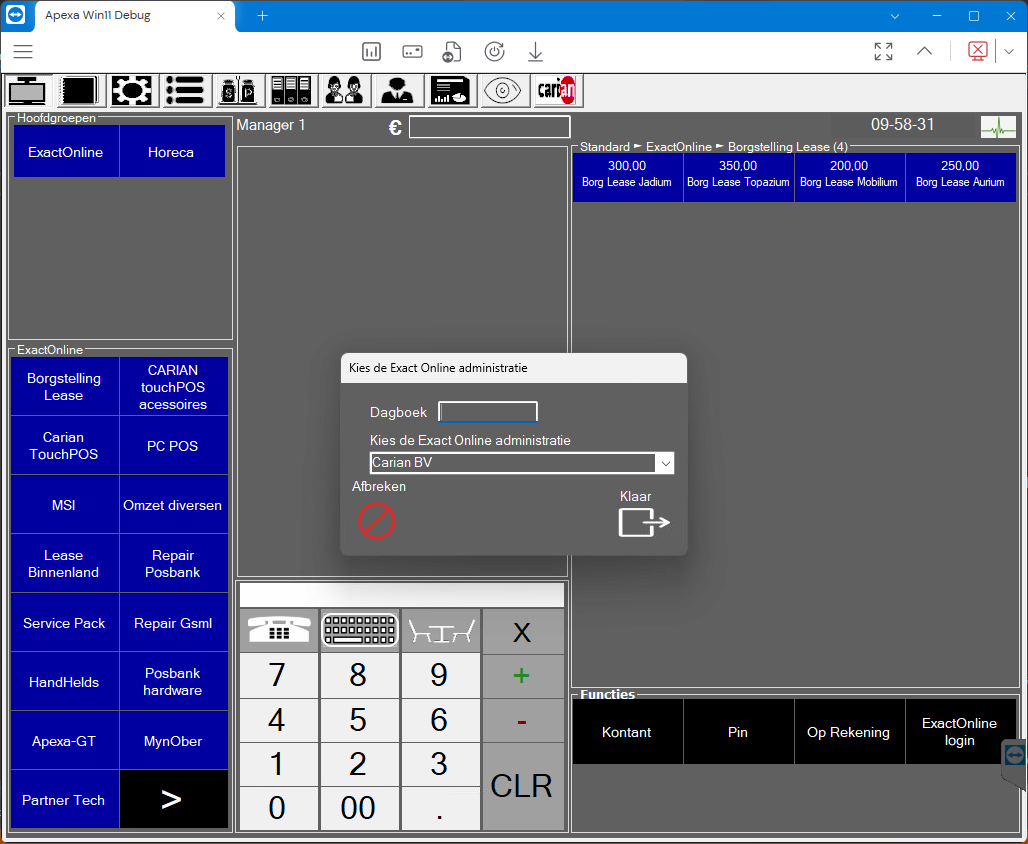Click the TeamViewer statistics chart icon
The height and width of the screenshot is (844, 1028).
click(x=371, y=51)
